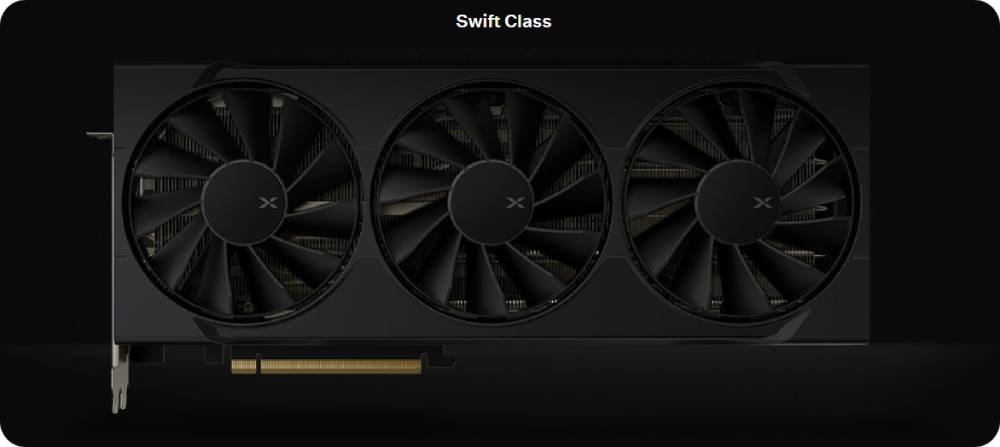
Task: Select the middle fan's bottom blades
Action: (x=491, y=281)
